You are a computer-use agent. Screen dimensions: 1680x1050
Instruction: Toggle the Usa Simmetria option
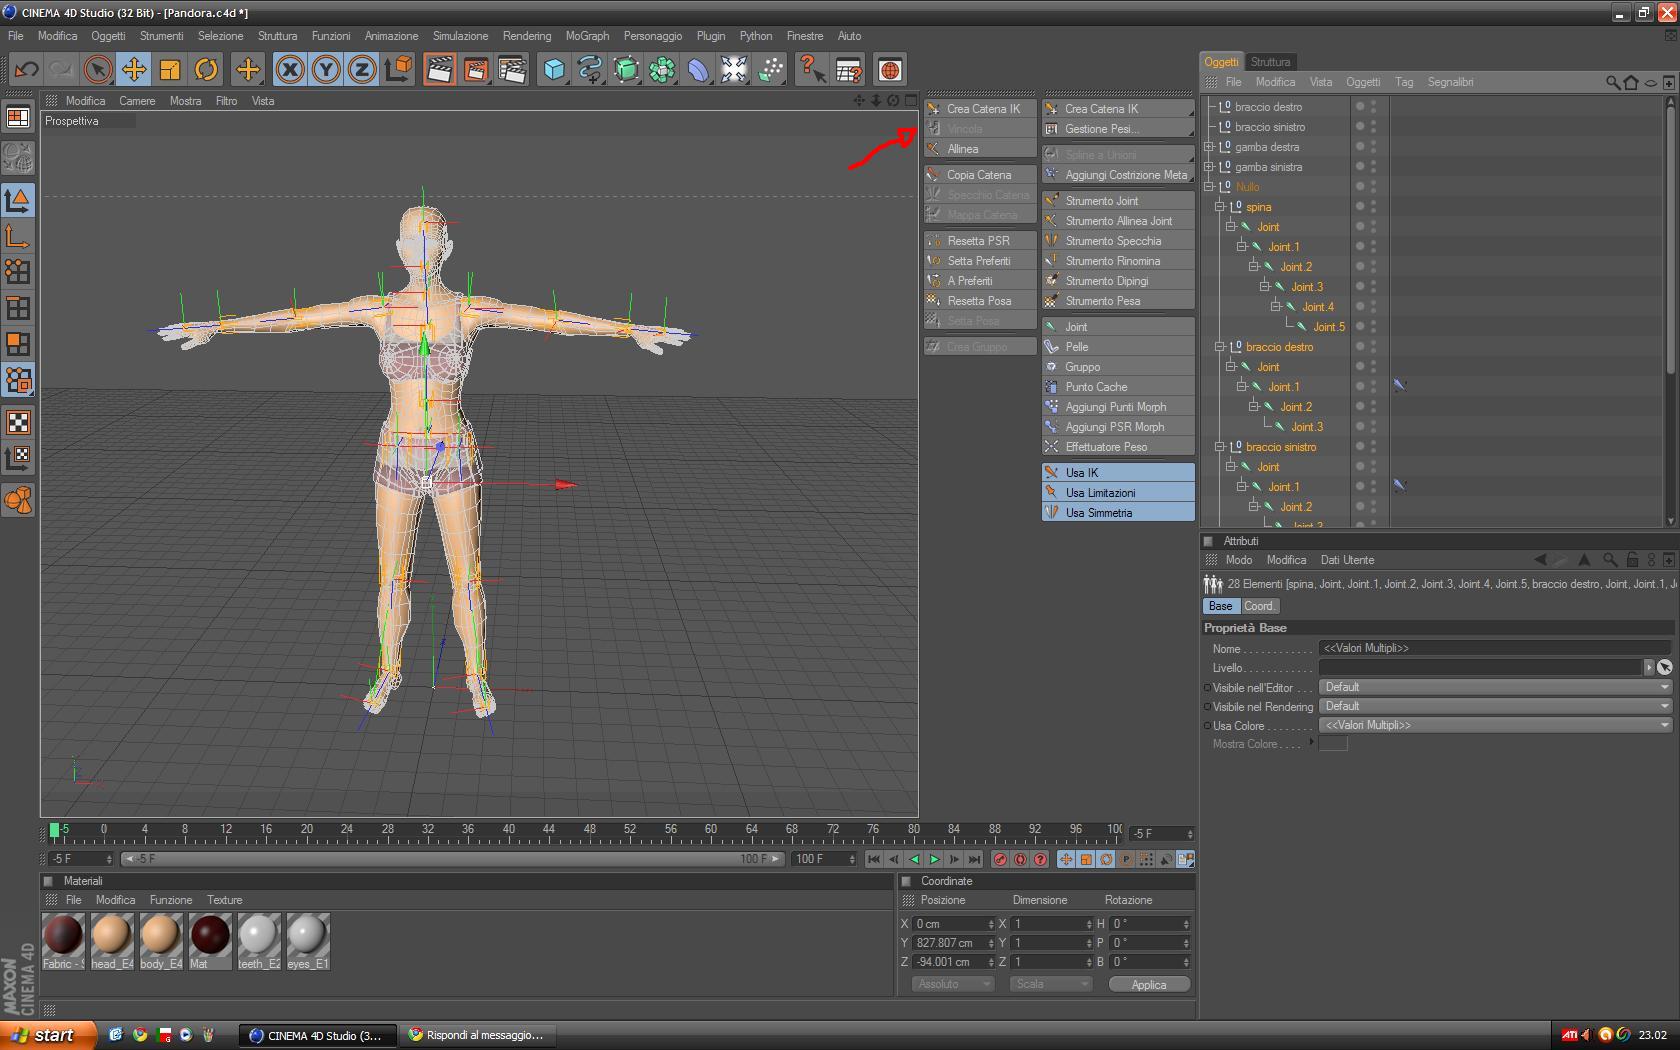1098,513
